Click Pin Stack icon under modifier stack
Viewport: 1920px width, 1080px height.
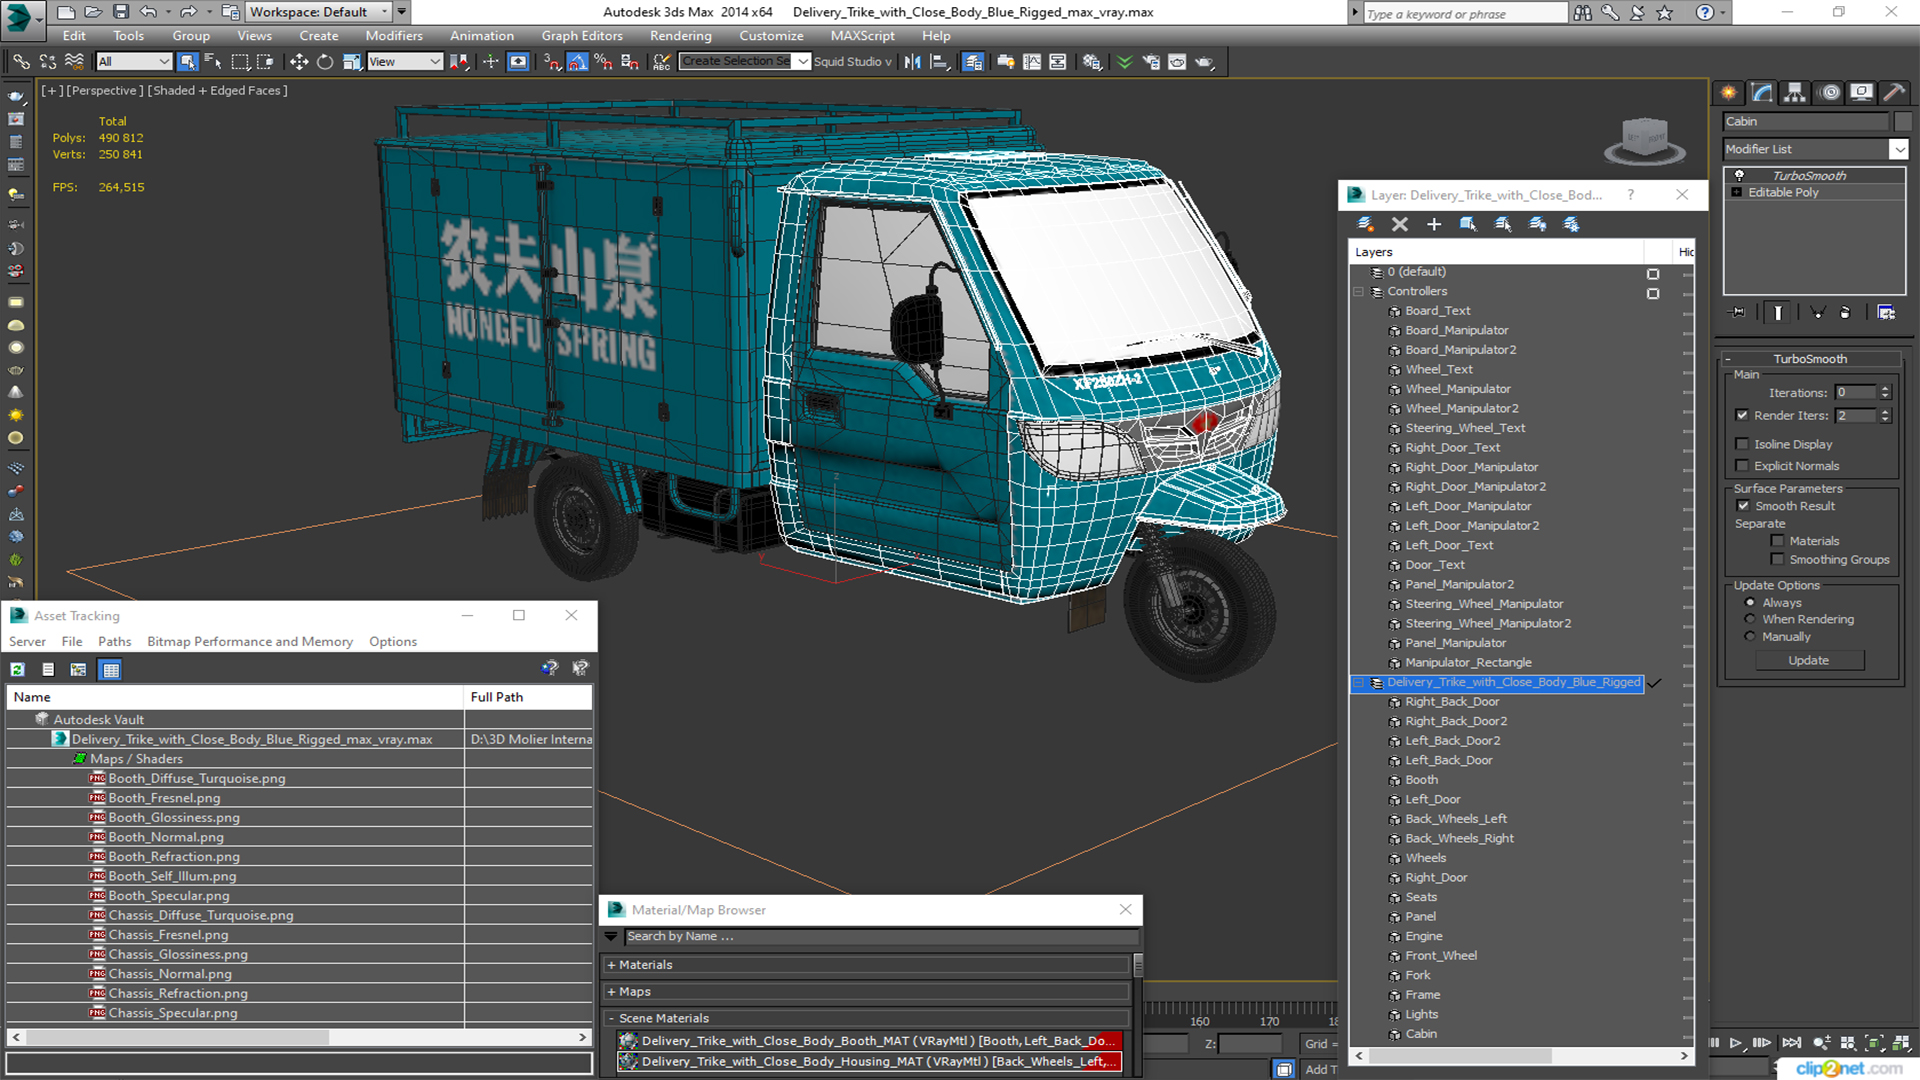click(x=1738, y=313)
